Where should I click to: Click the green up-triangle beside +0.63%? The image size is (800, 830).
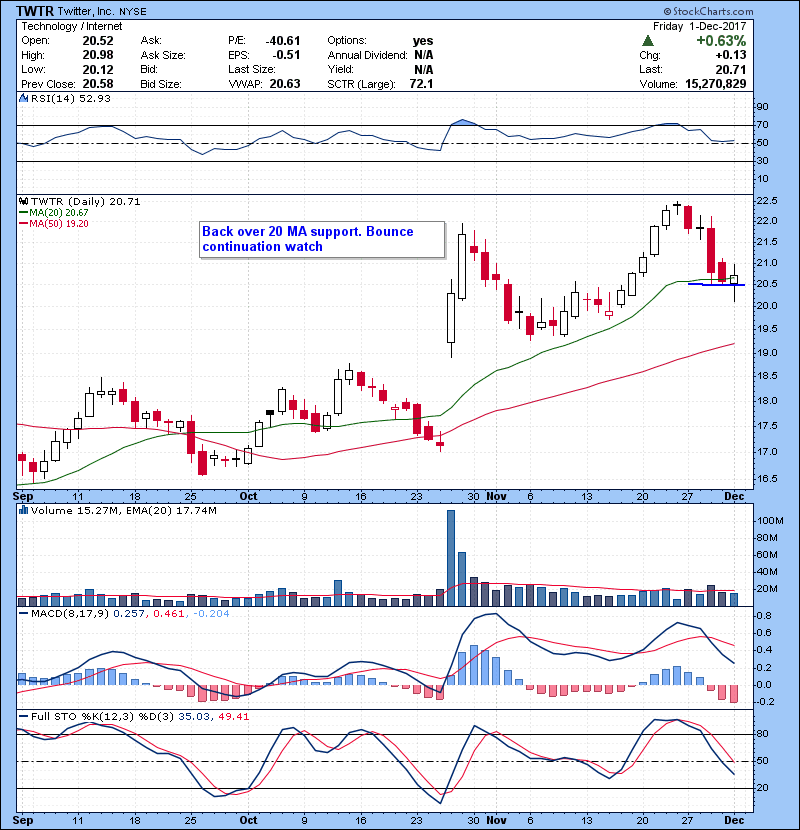(x=647, y=41)
